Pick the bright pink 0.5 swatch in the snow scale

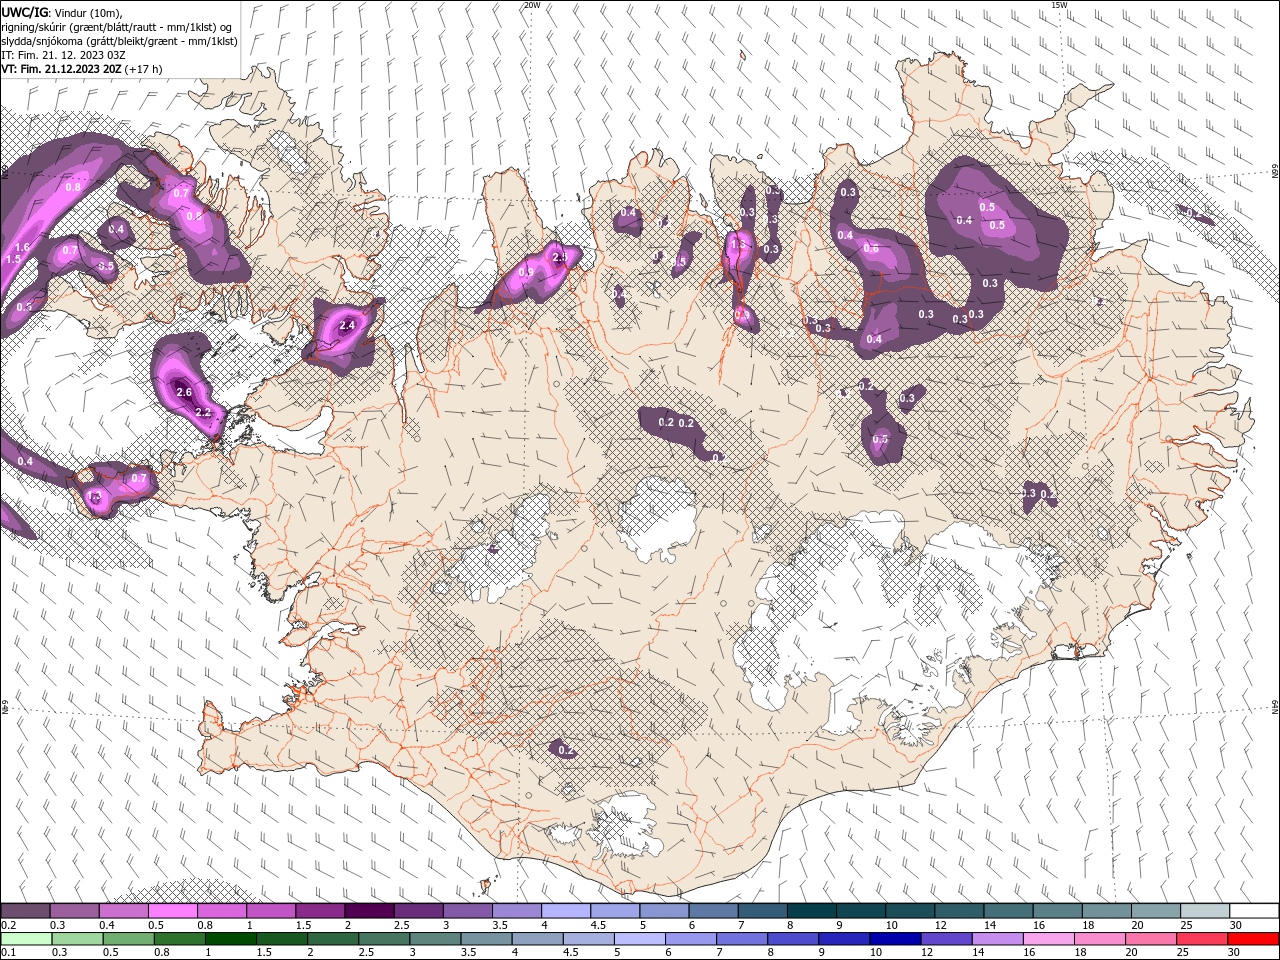[x=172, y=911]
